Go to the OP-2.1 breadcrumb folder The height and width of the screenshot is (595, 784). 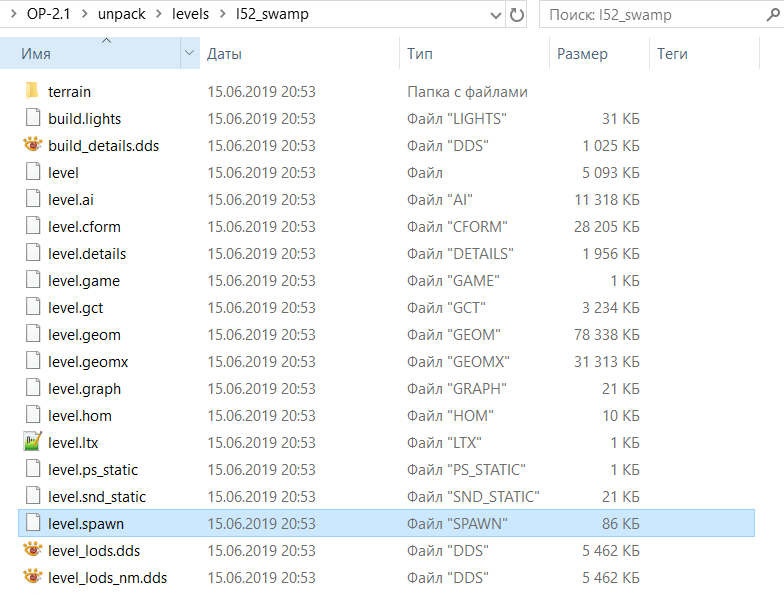pyautogui.click(x=48, y=14)
